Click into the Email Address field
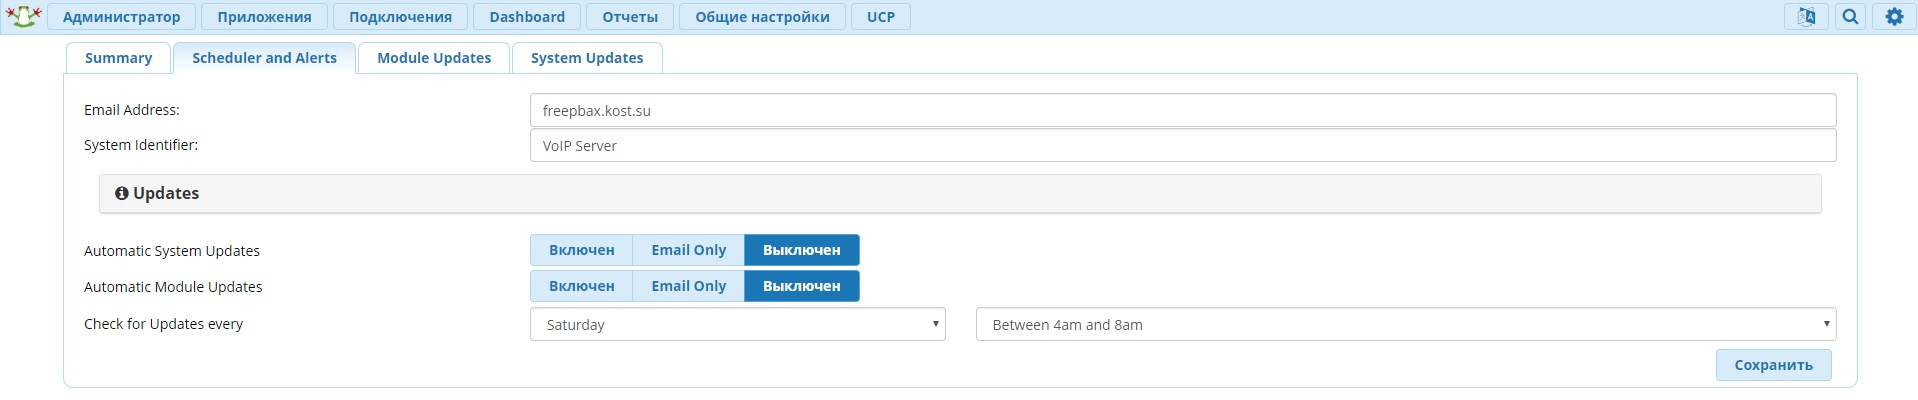The width and height of the screenshot is (1918, 400). [1183, 110]
